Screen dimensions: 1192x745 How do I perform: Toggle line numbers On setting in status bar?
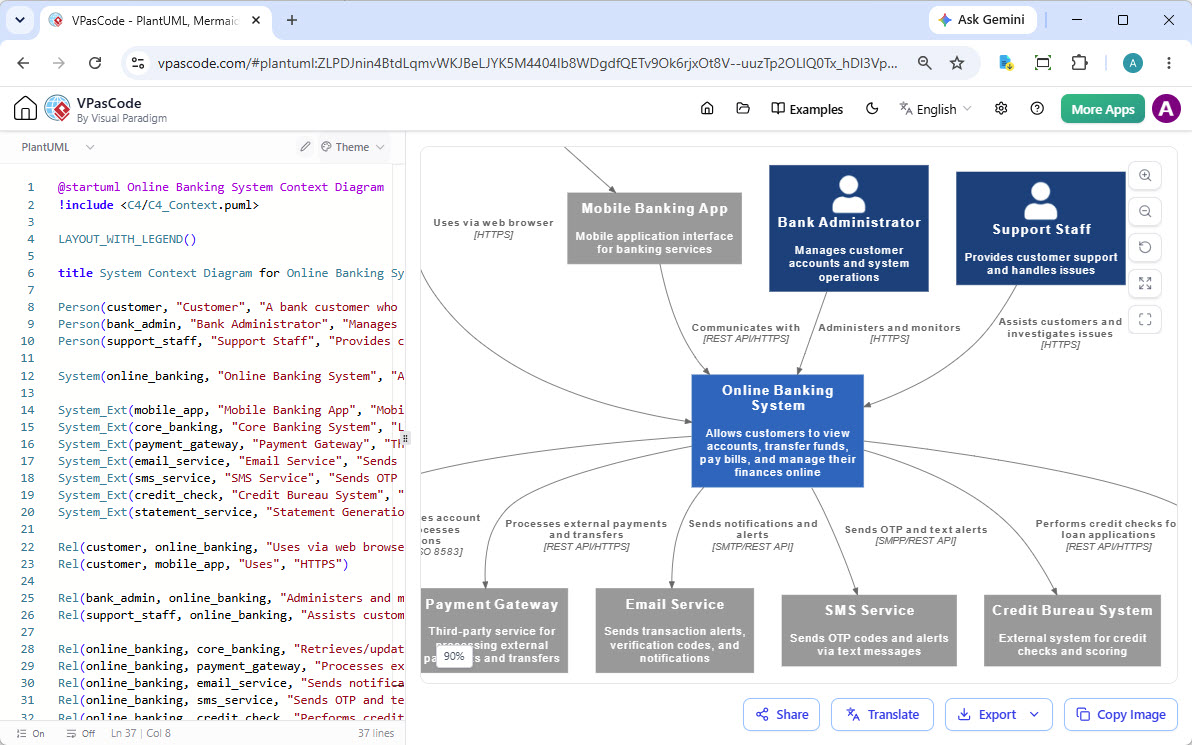30,734
